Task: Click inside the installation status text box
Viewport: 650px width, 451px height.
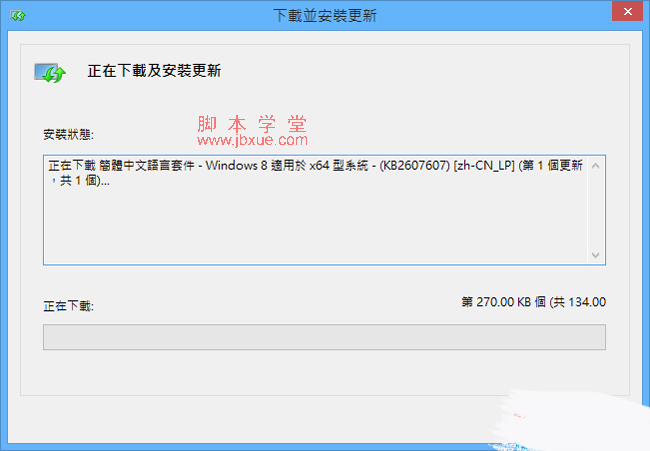Action: 324,210
